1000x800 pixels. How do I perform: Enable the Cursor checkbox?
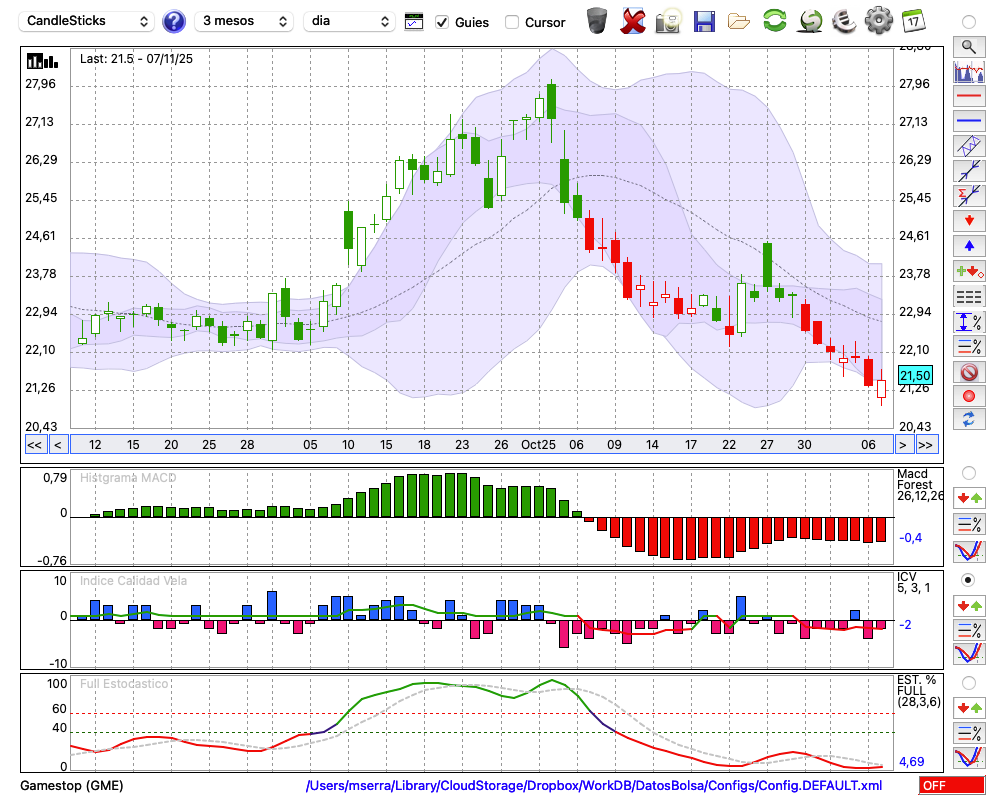512,22
